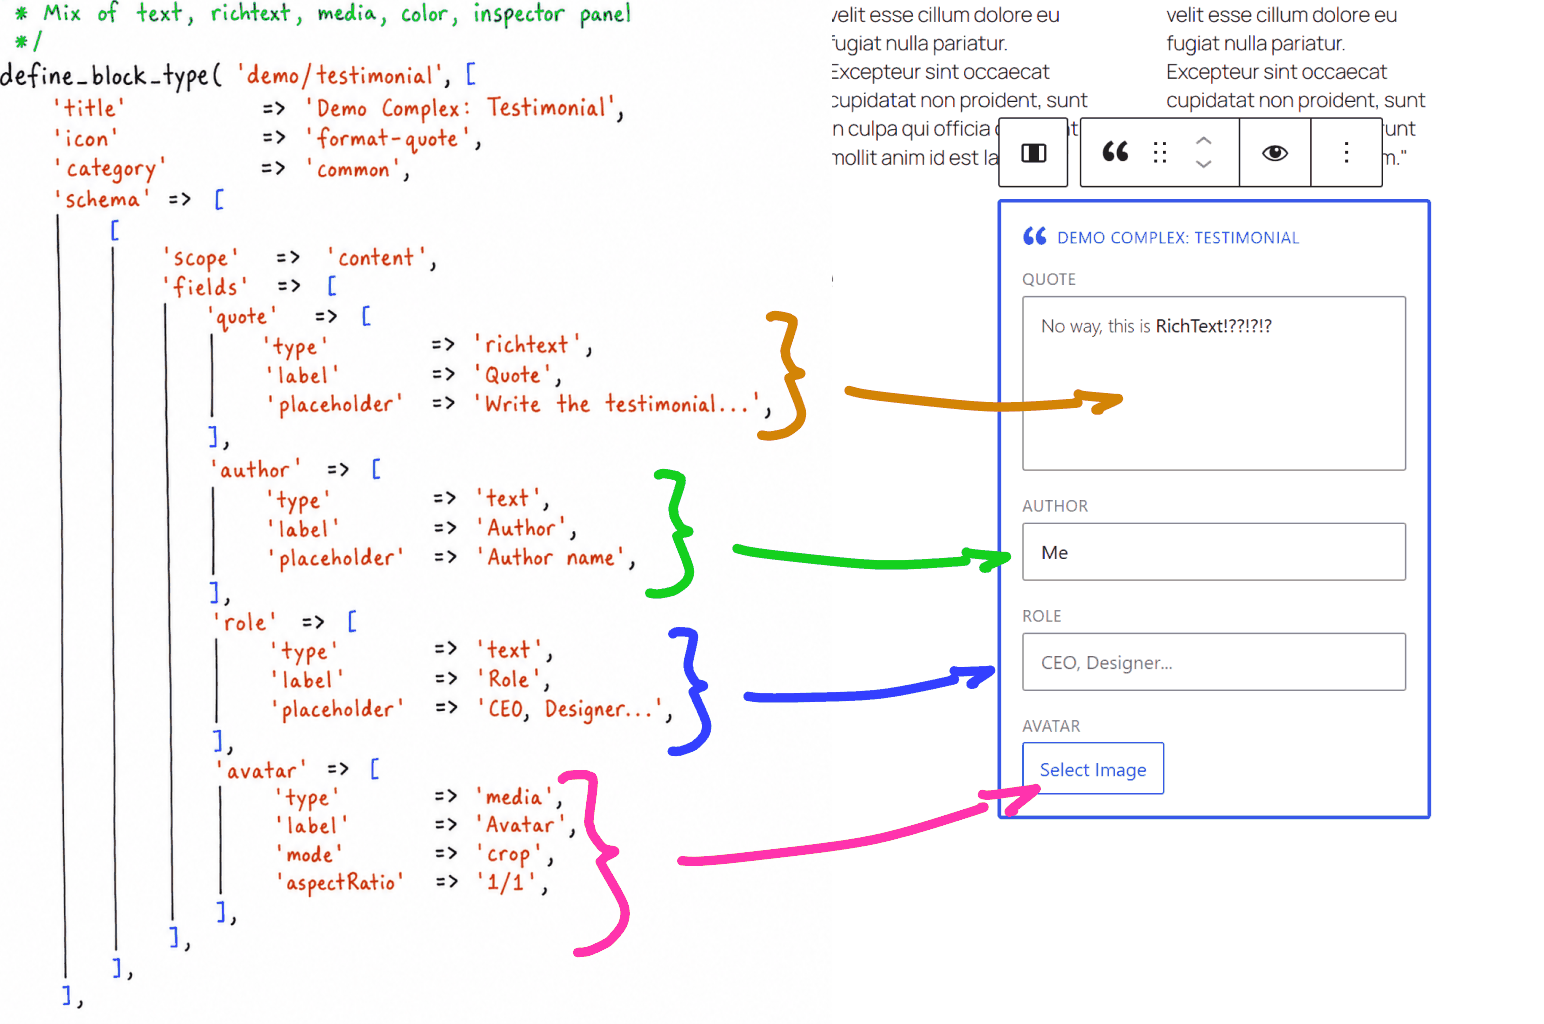Click the AUTHOR field label

coord(1055,506)
